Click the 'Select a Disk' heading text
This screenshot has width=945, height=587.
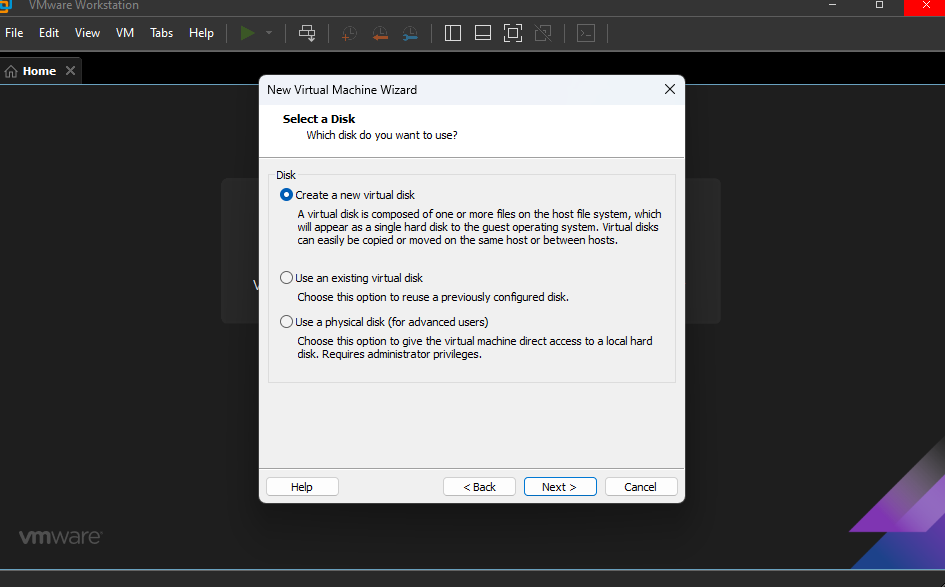[x=319, y=119]
